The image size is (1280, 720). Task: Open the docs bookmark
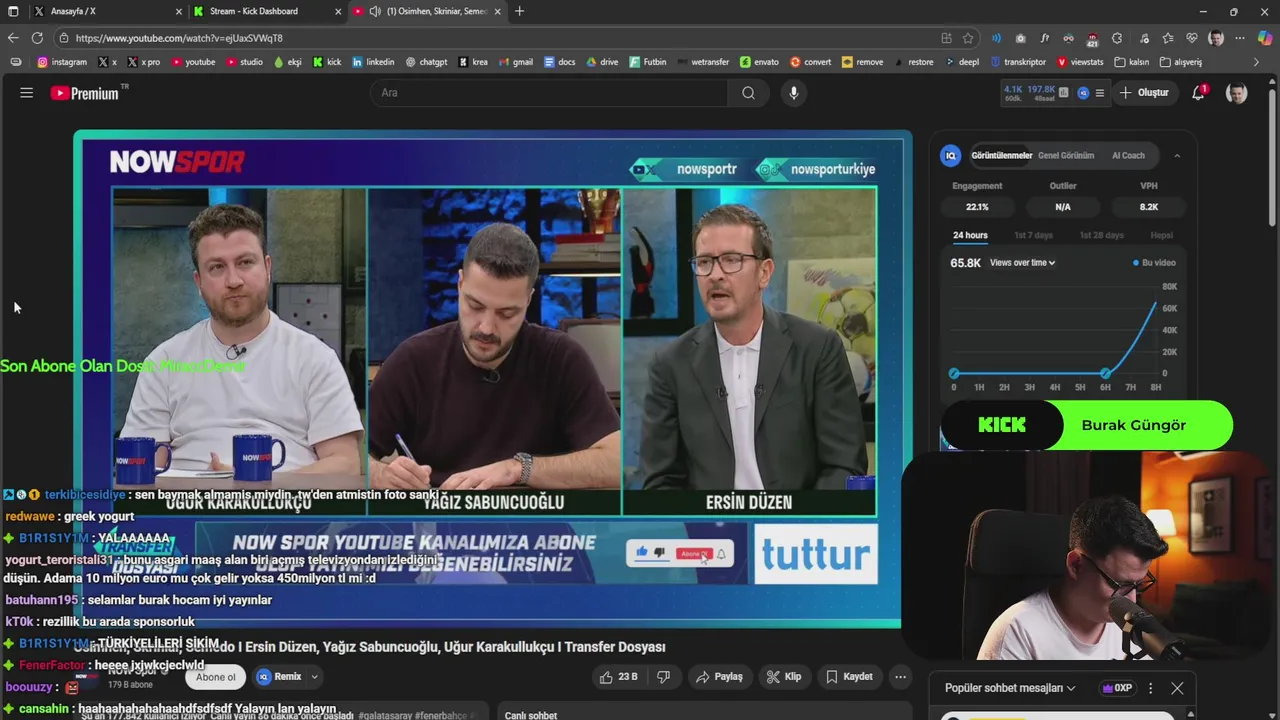(x=559, y=62)
